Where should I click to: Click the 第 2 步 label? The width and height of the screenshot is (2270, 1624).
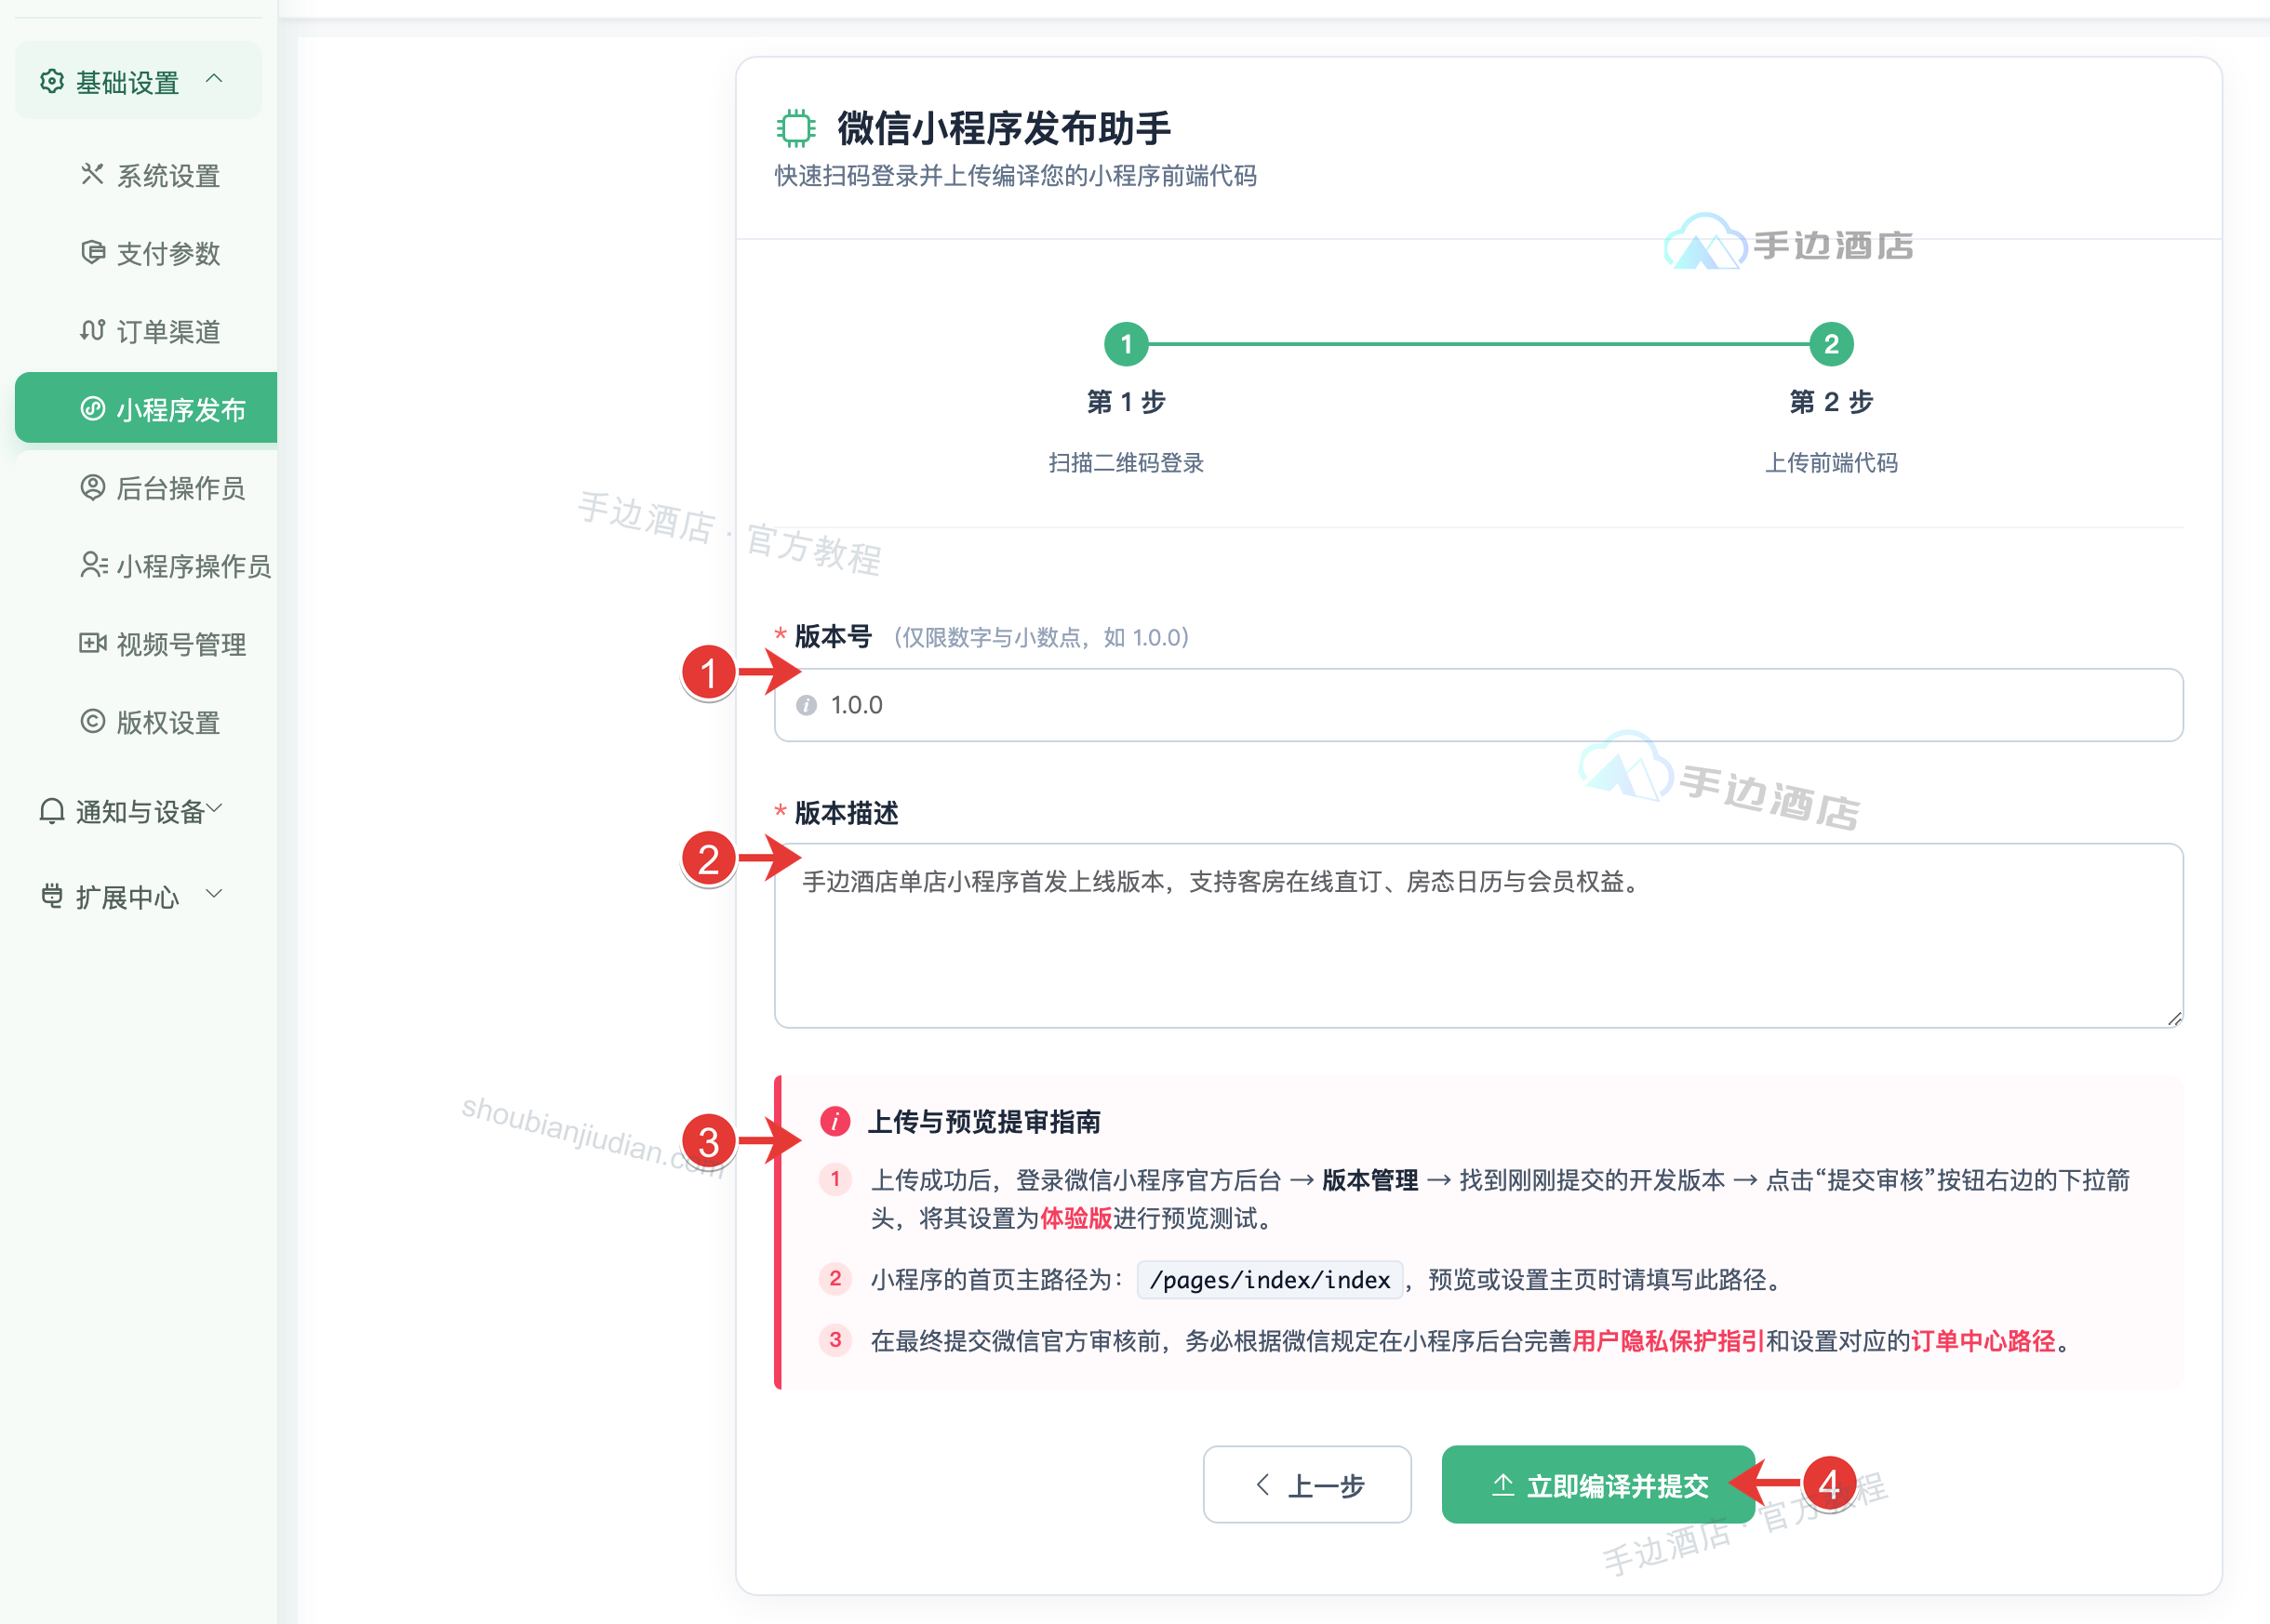(1831, 402)
